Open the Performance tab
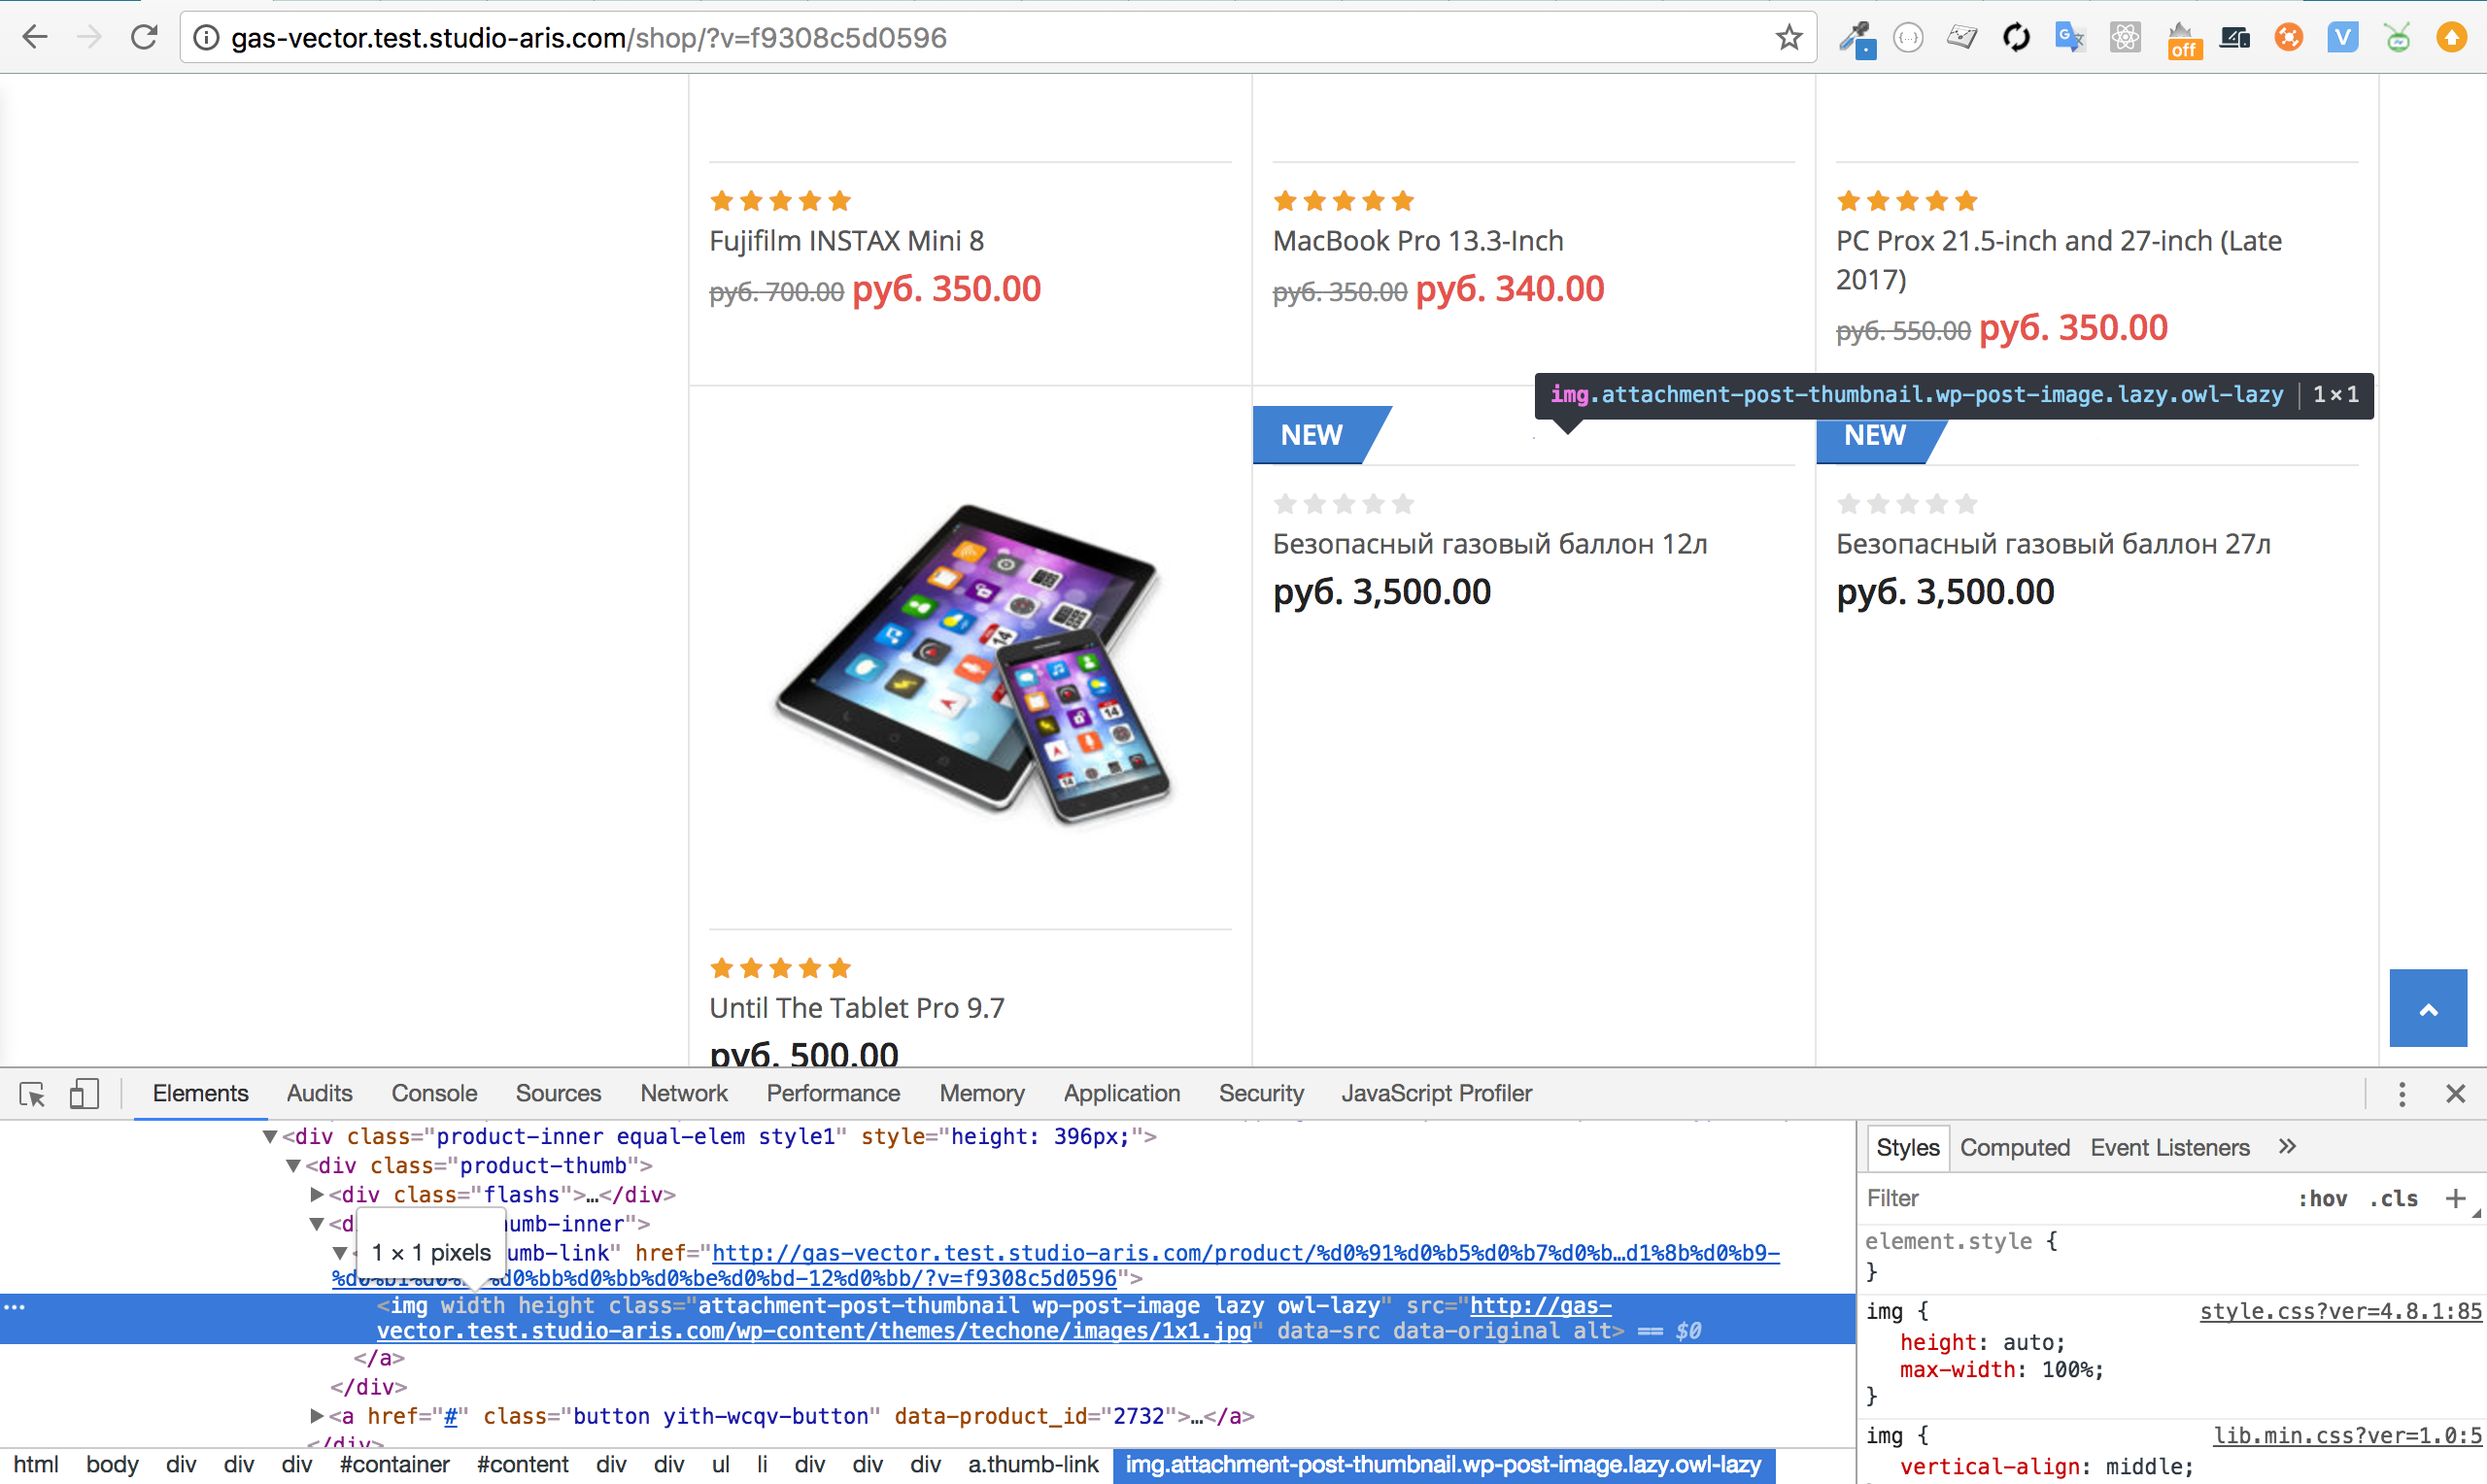Screen dimensions: 2487x1484 coord(833,1094)
